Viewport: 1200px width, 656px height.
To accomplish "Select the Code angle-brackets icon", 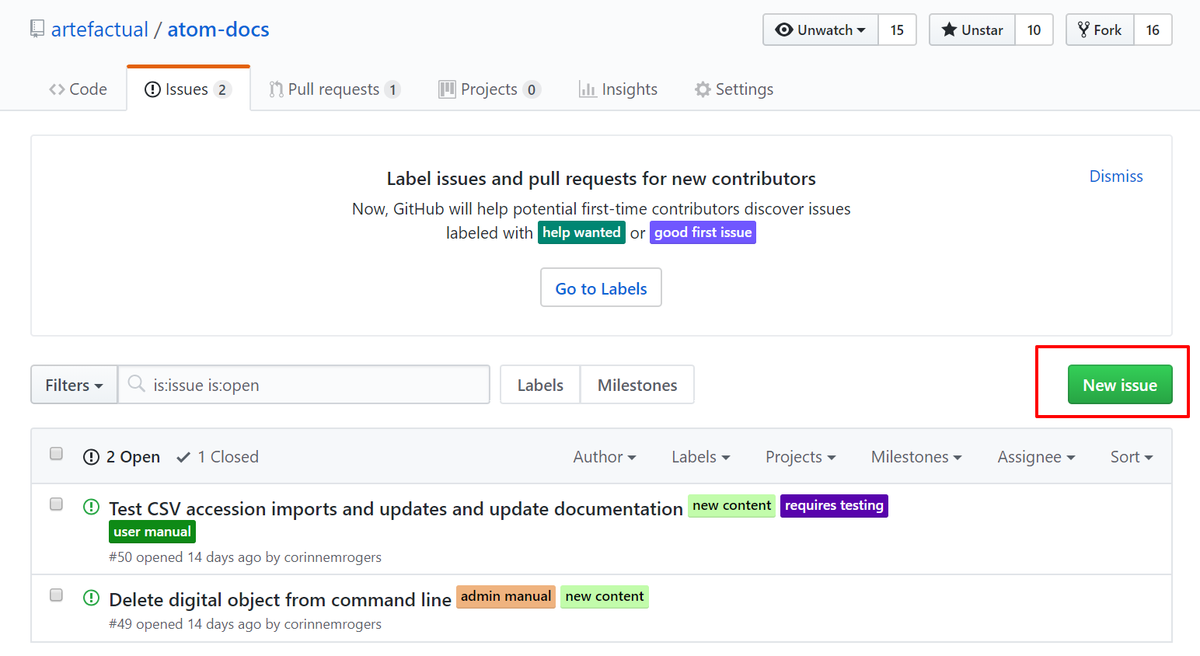I will 59,89.
